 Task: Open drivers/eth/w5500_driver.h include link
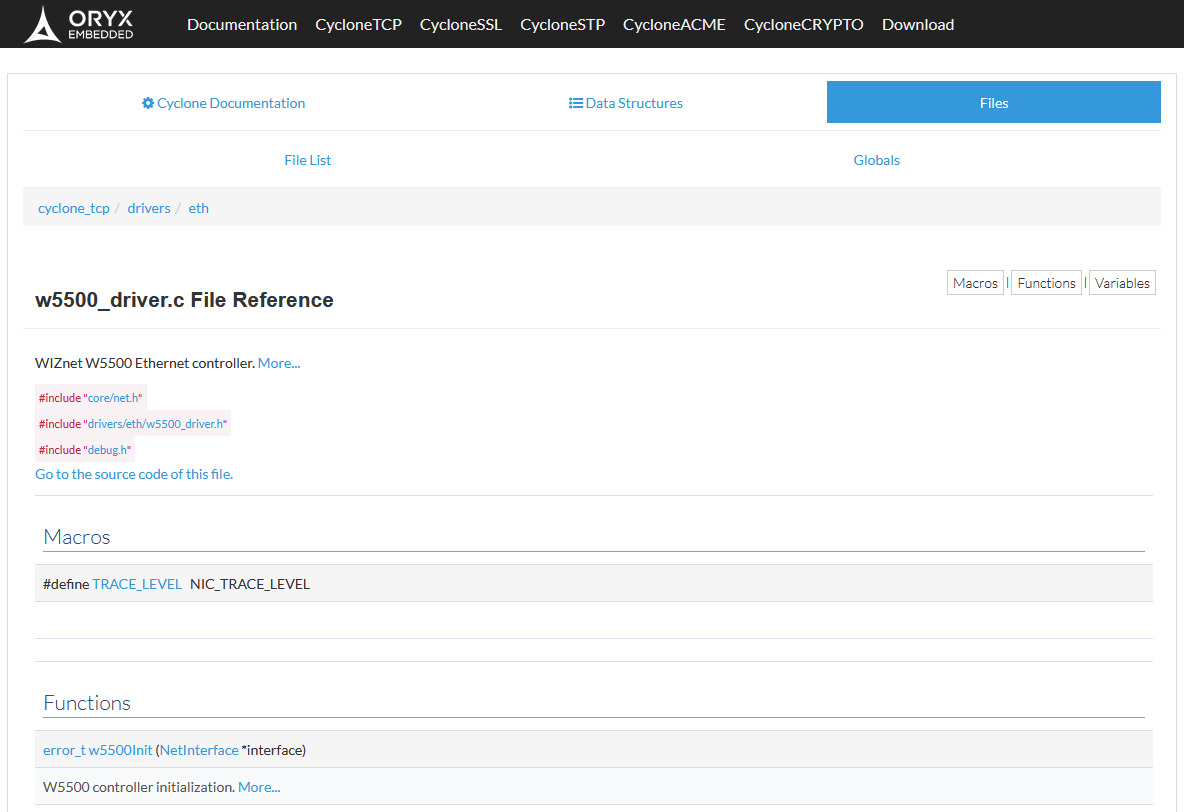[x=156, y=424]
